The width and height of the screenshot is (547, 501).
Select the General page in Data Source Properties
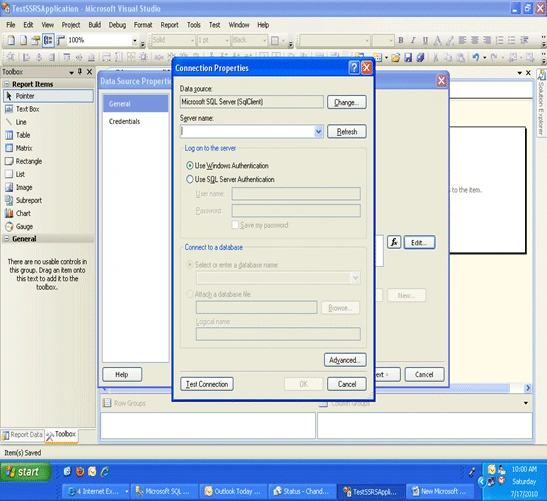pyautogui.click(x=136, y=104)
